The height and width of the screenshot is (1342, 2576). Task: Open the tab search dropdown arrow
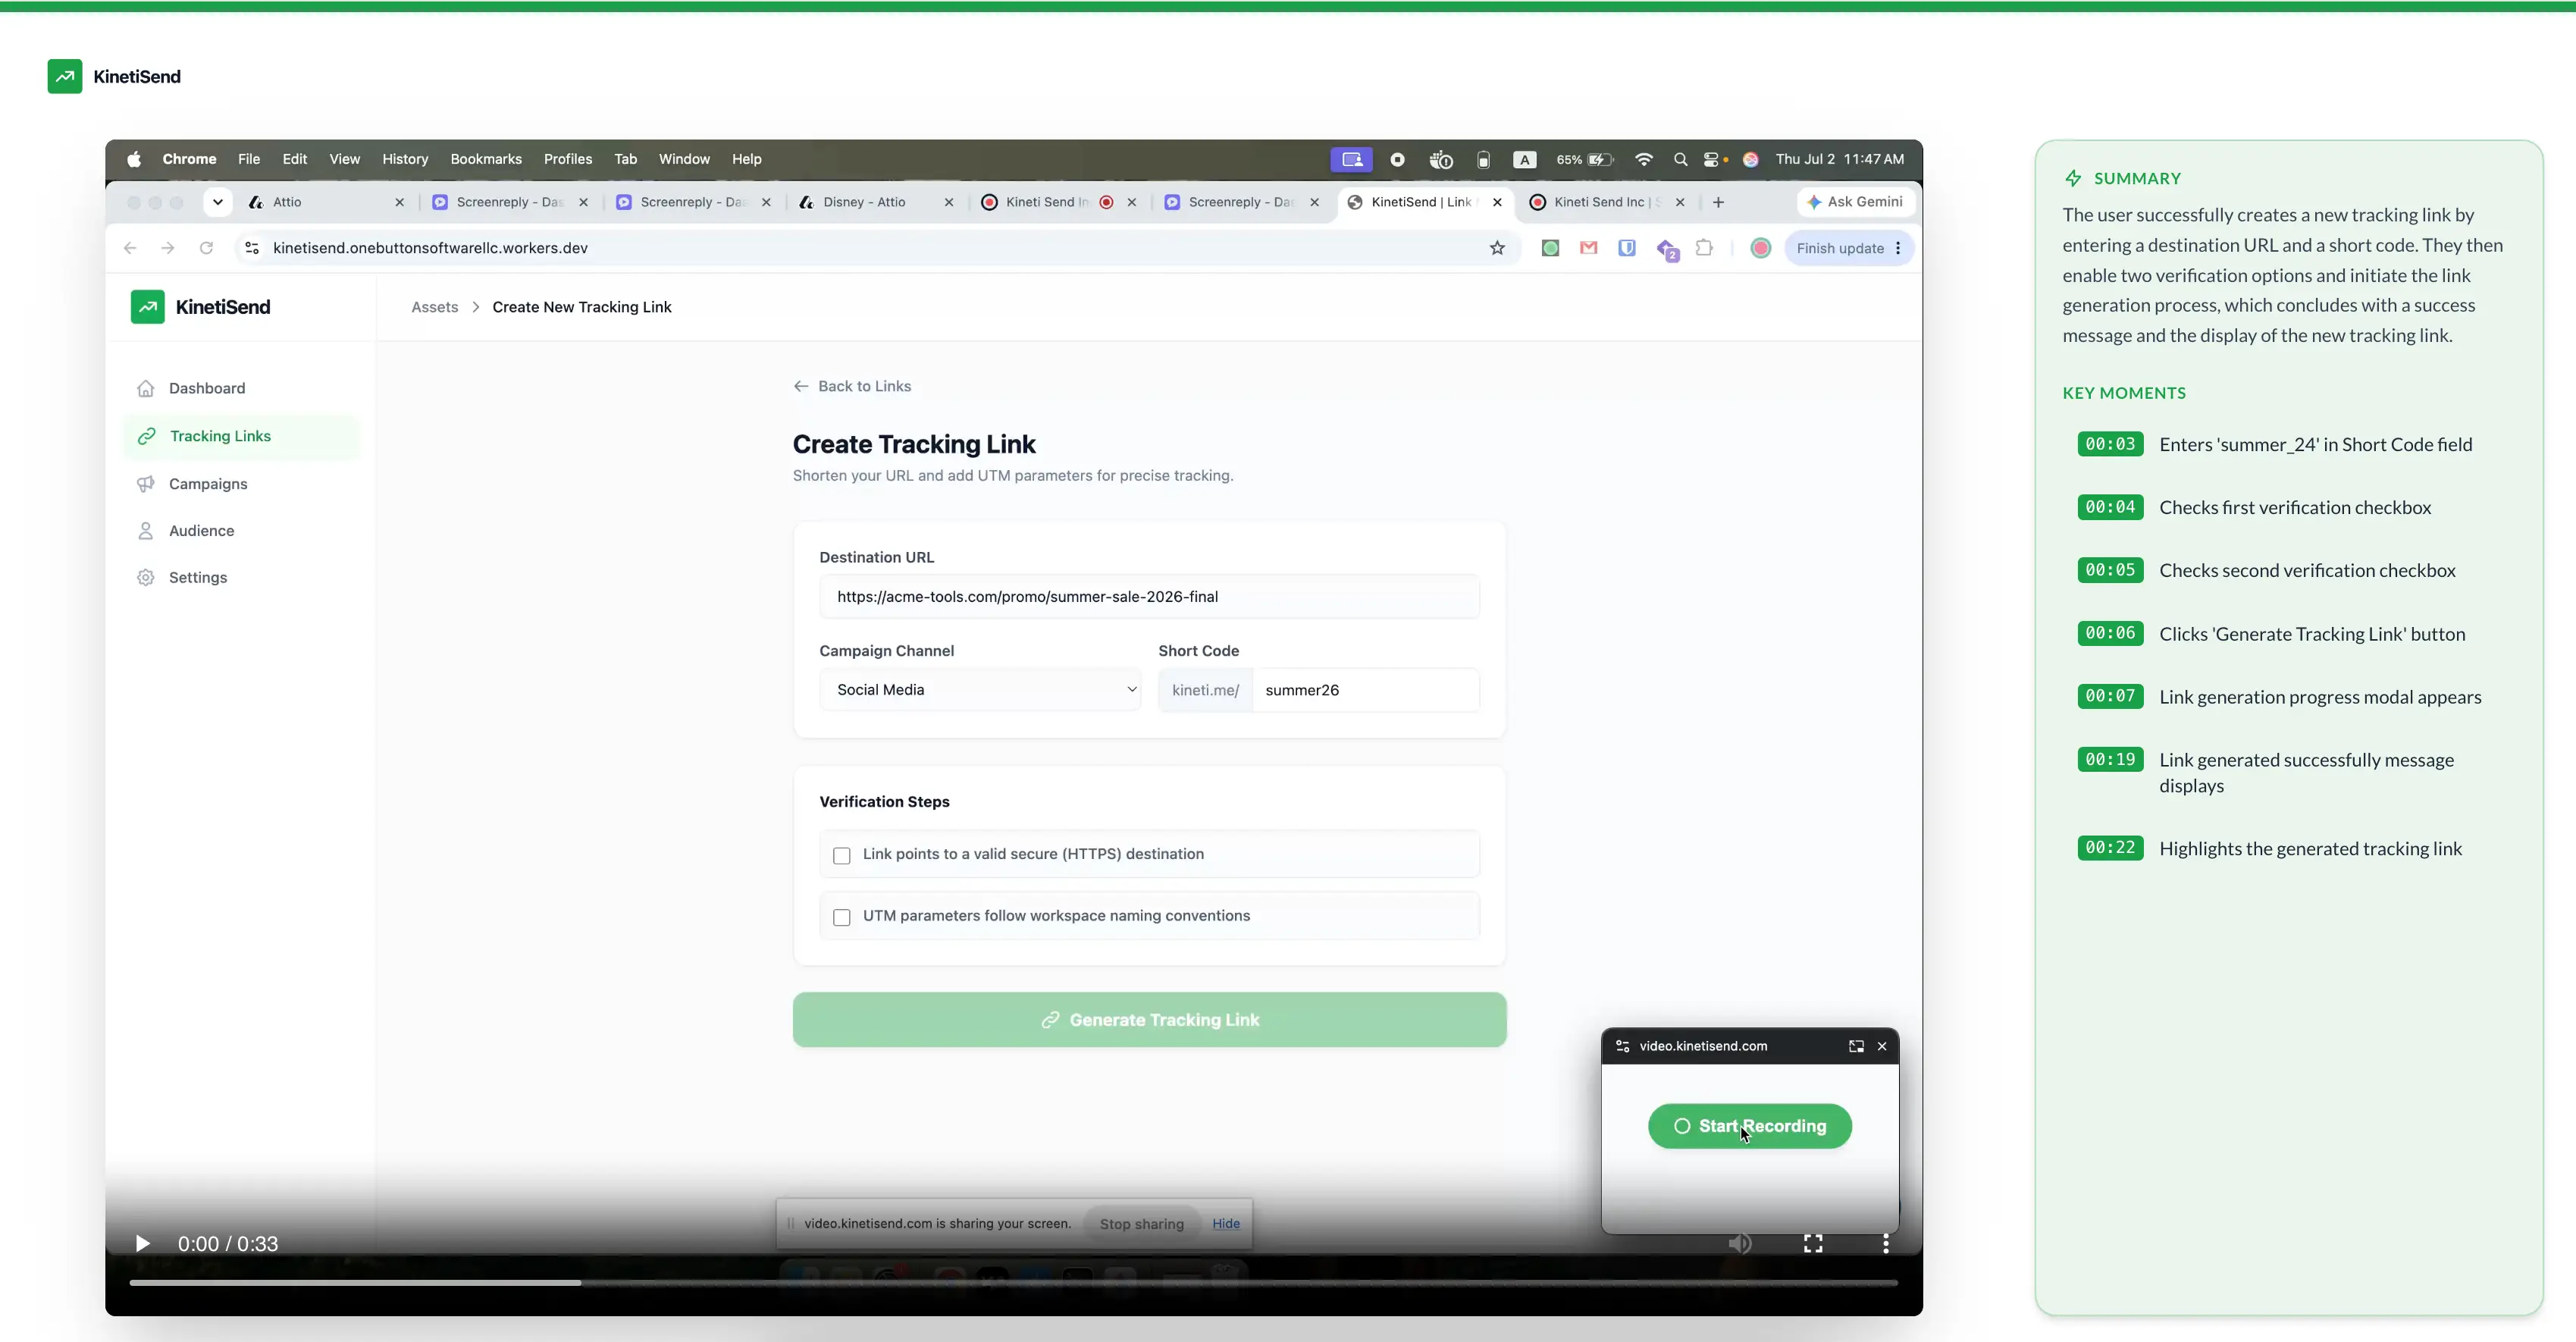click(217, 202)
